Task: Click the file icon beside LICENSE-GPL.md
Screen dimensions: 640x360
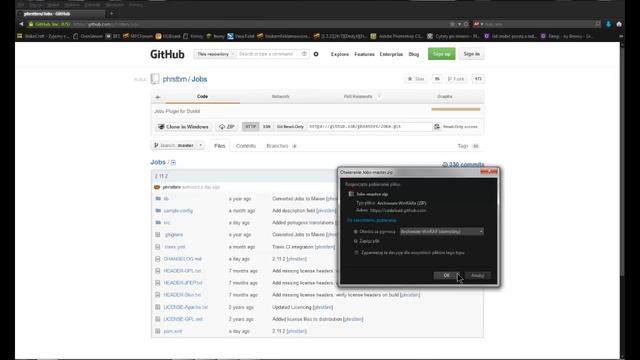Action: tap(158, 319)
